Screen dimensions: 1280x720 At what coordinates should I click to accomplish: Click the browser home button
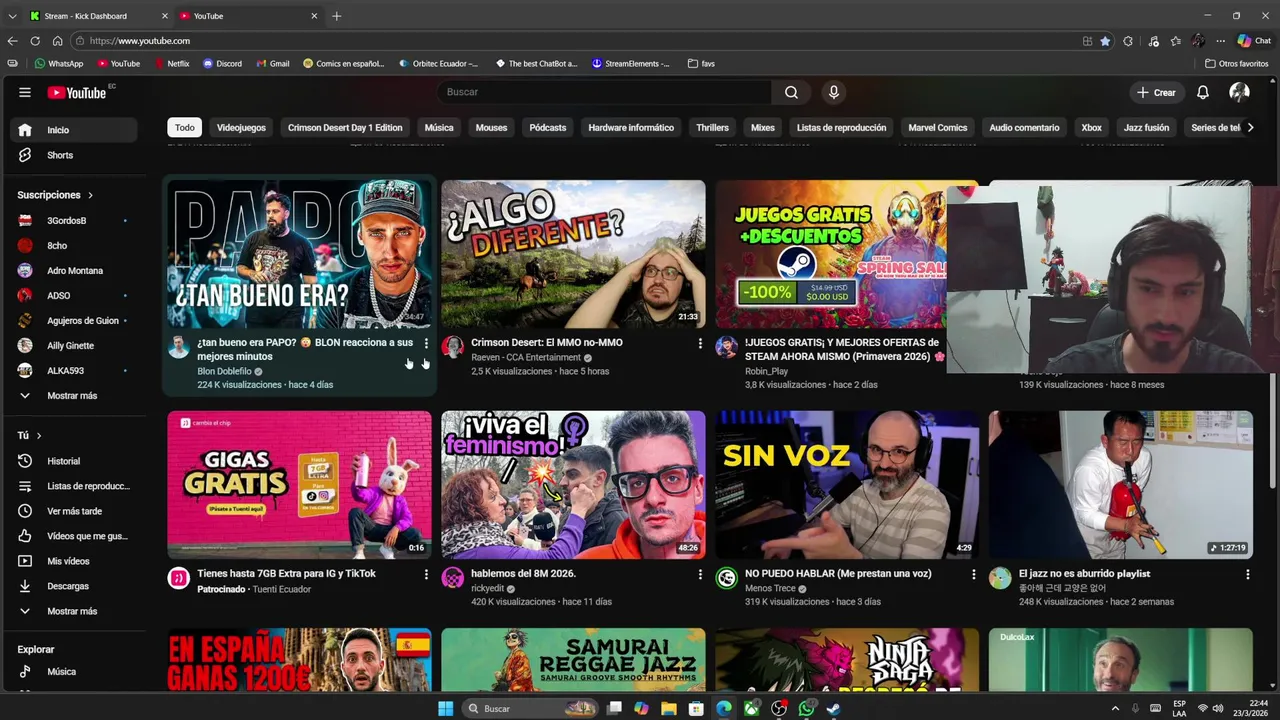[57, 41]
